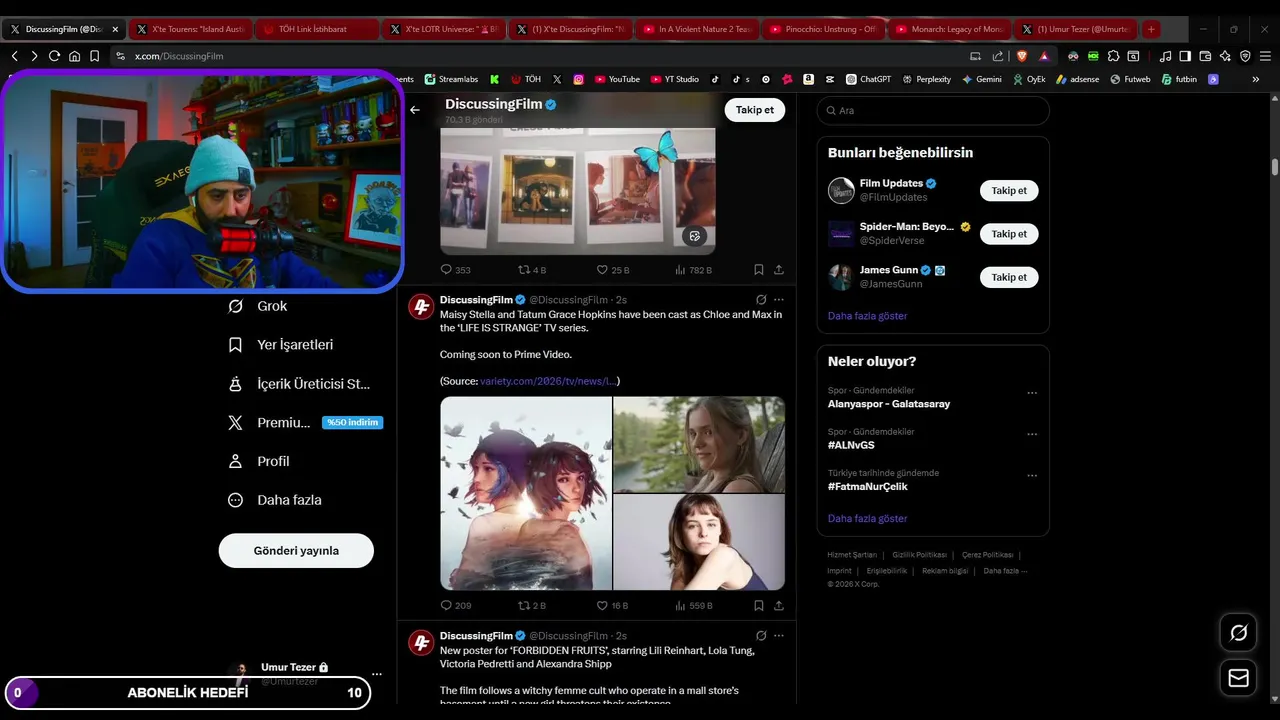View analytics of Life is Strange post (559 B)
1280x720 pixels.
[x=694, y=605]
